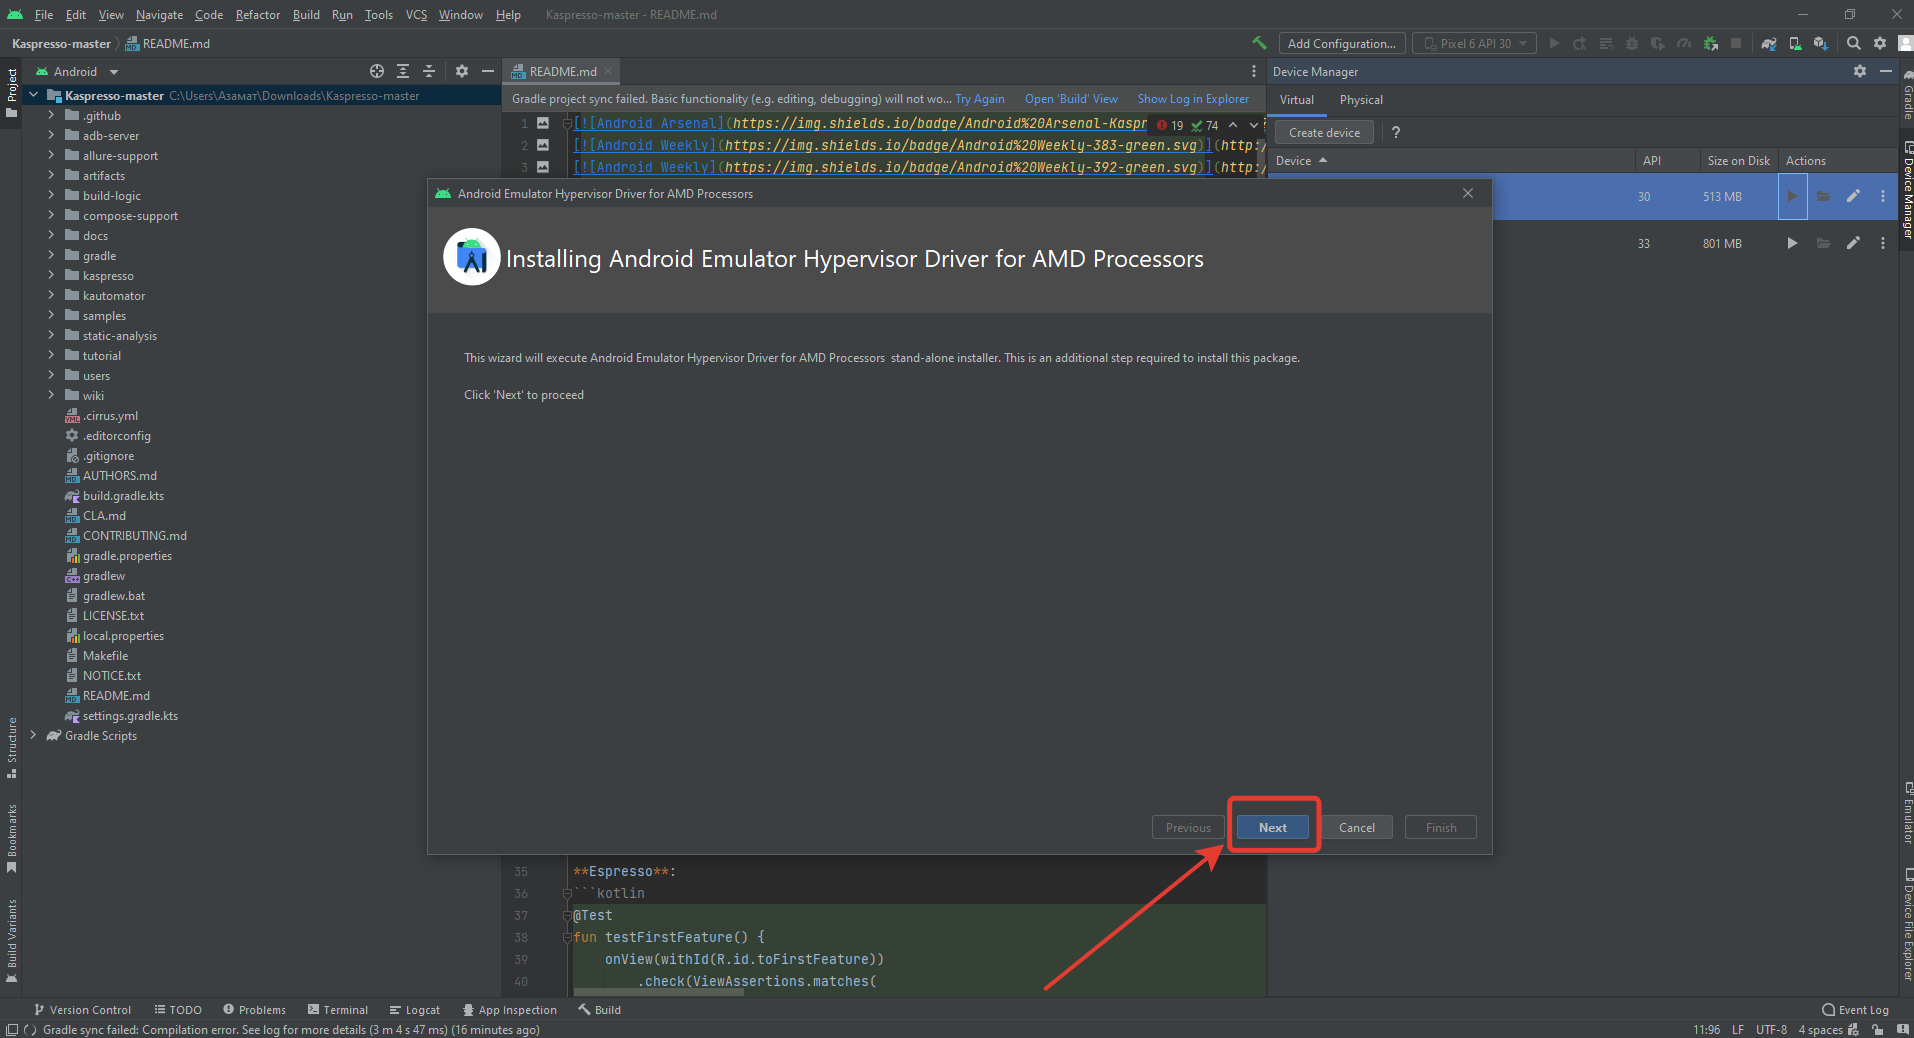The image size is (1914, 1038).
Task: Open IDE settings gear in main toolbar
Action: 1880,43
